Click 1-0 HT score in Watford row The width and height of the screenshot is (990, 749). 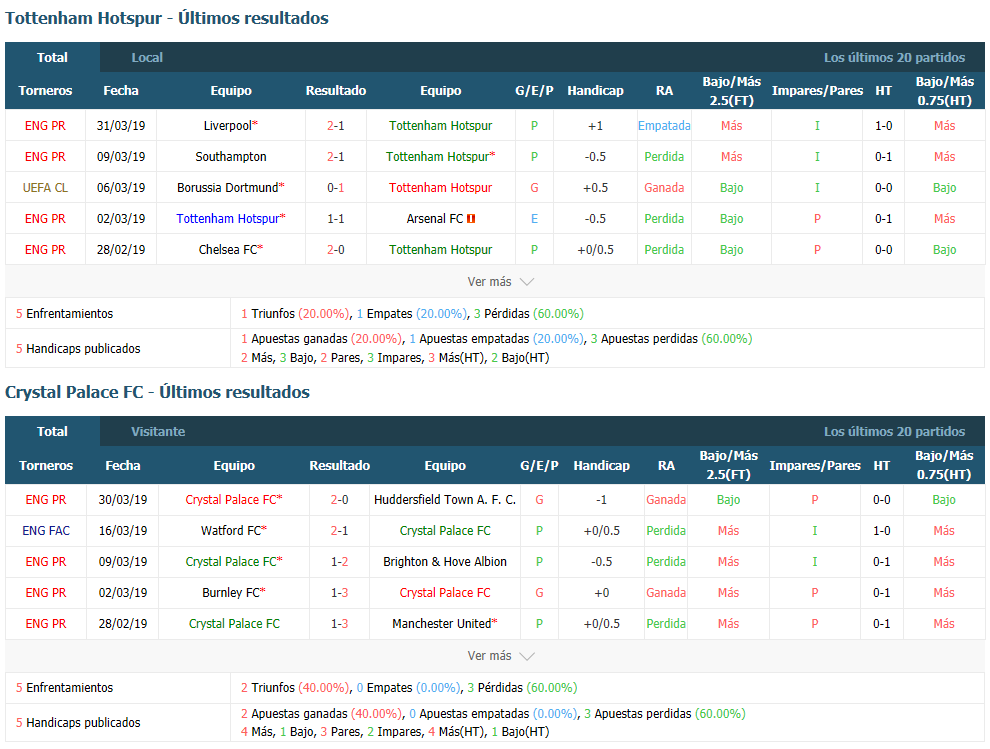[x=881, y=530]
